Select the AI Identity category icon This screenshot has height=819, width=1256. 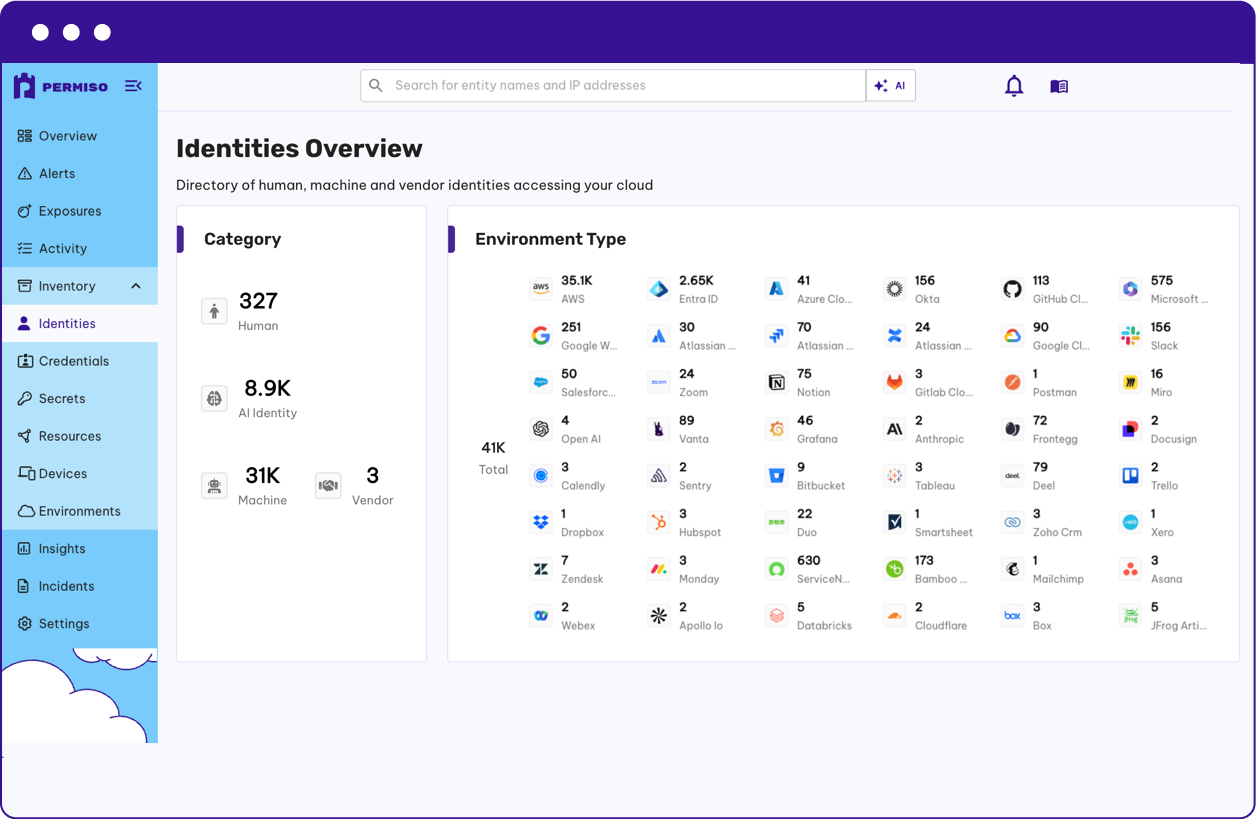tap(214, 398)
